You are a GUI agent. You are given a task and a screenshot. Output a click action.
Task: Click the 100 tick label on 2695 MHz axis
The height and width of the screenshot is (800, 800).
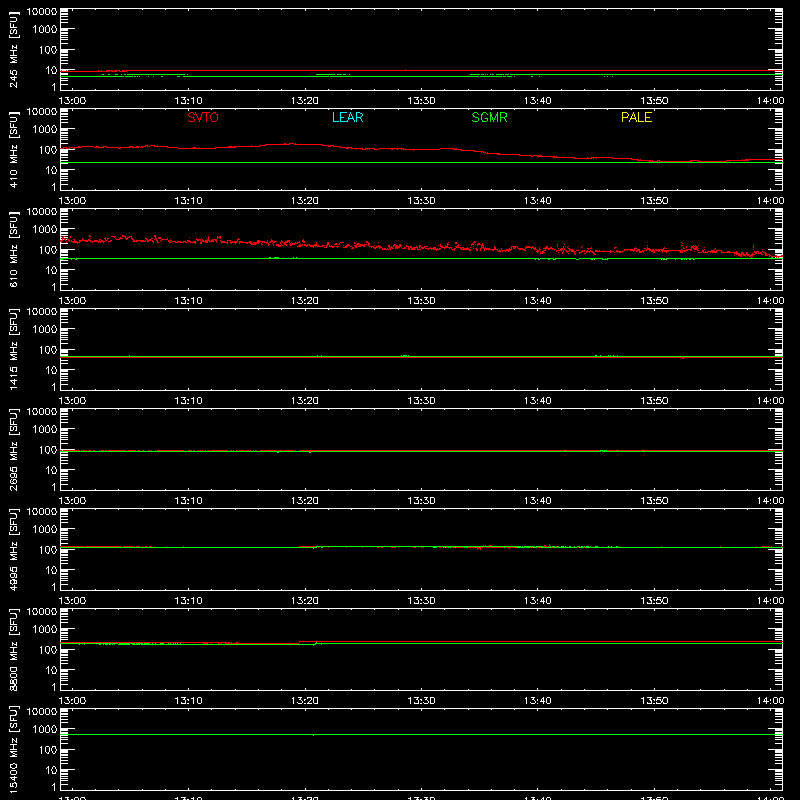[x=48, y=450]
